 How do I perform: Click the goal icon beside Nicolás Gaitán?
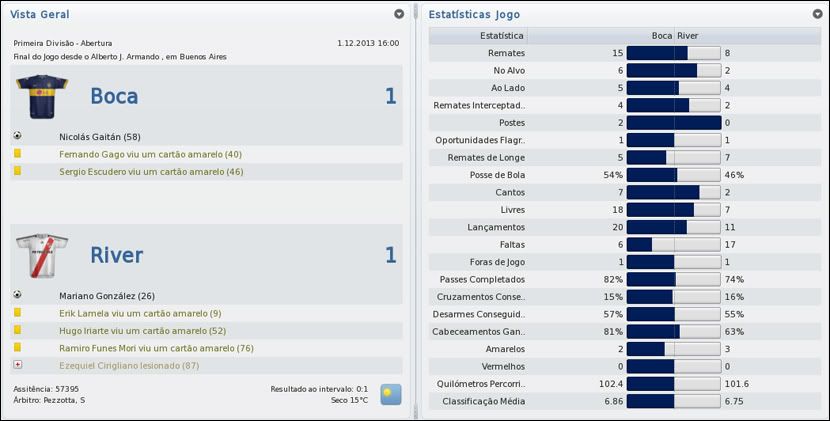click(x=18, y=136)
